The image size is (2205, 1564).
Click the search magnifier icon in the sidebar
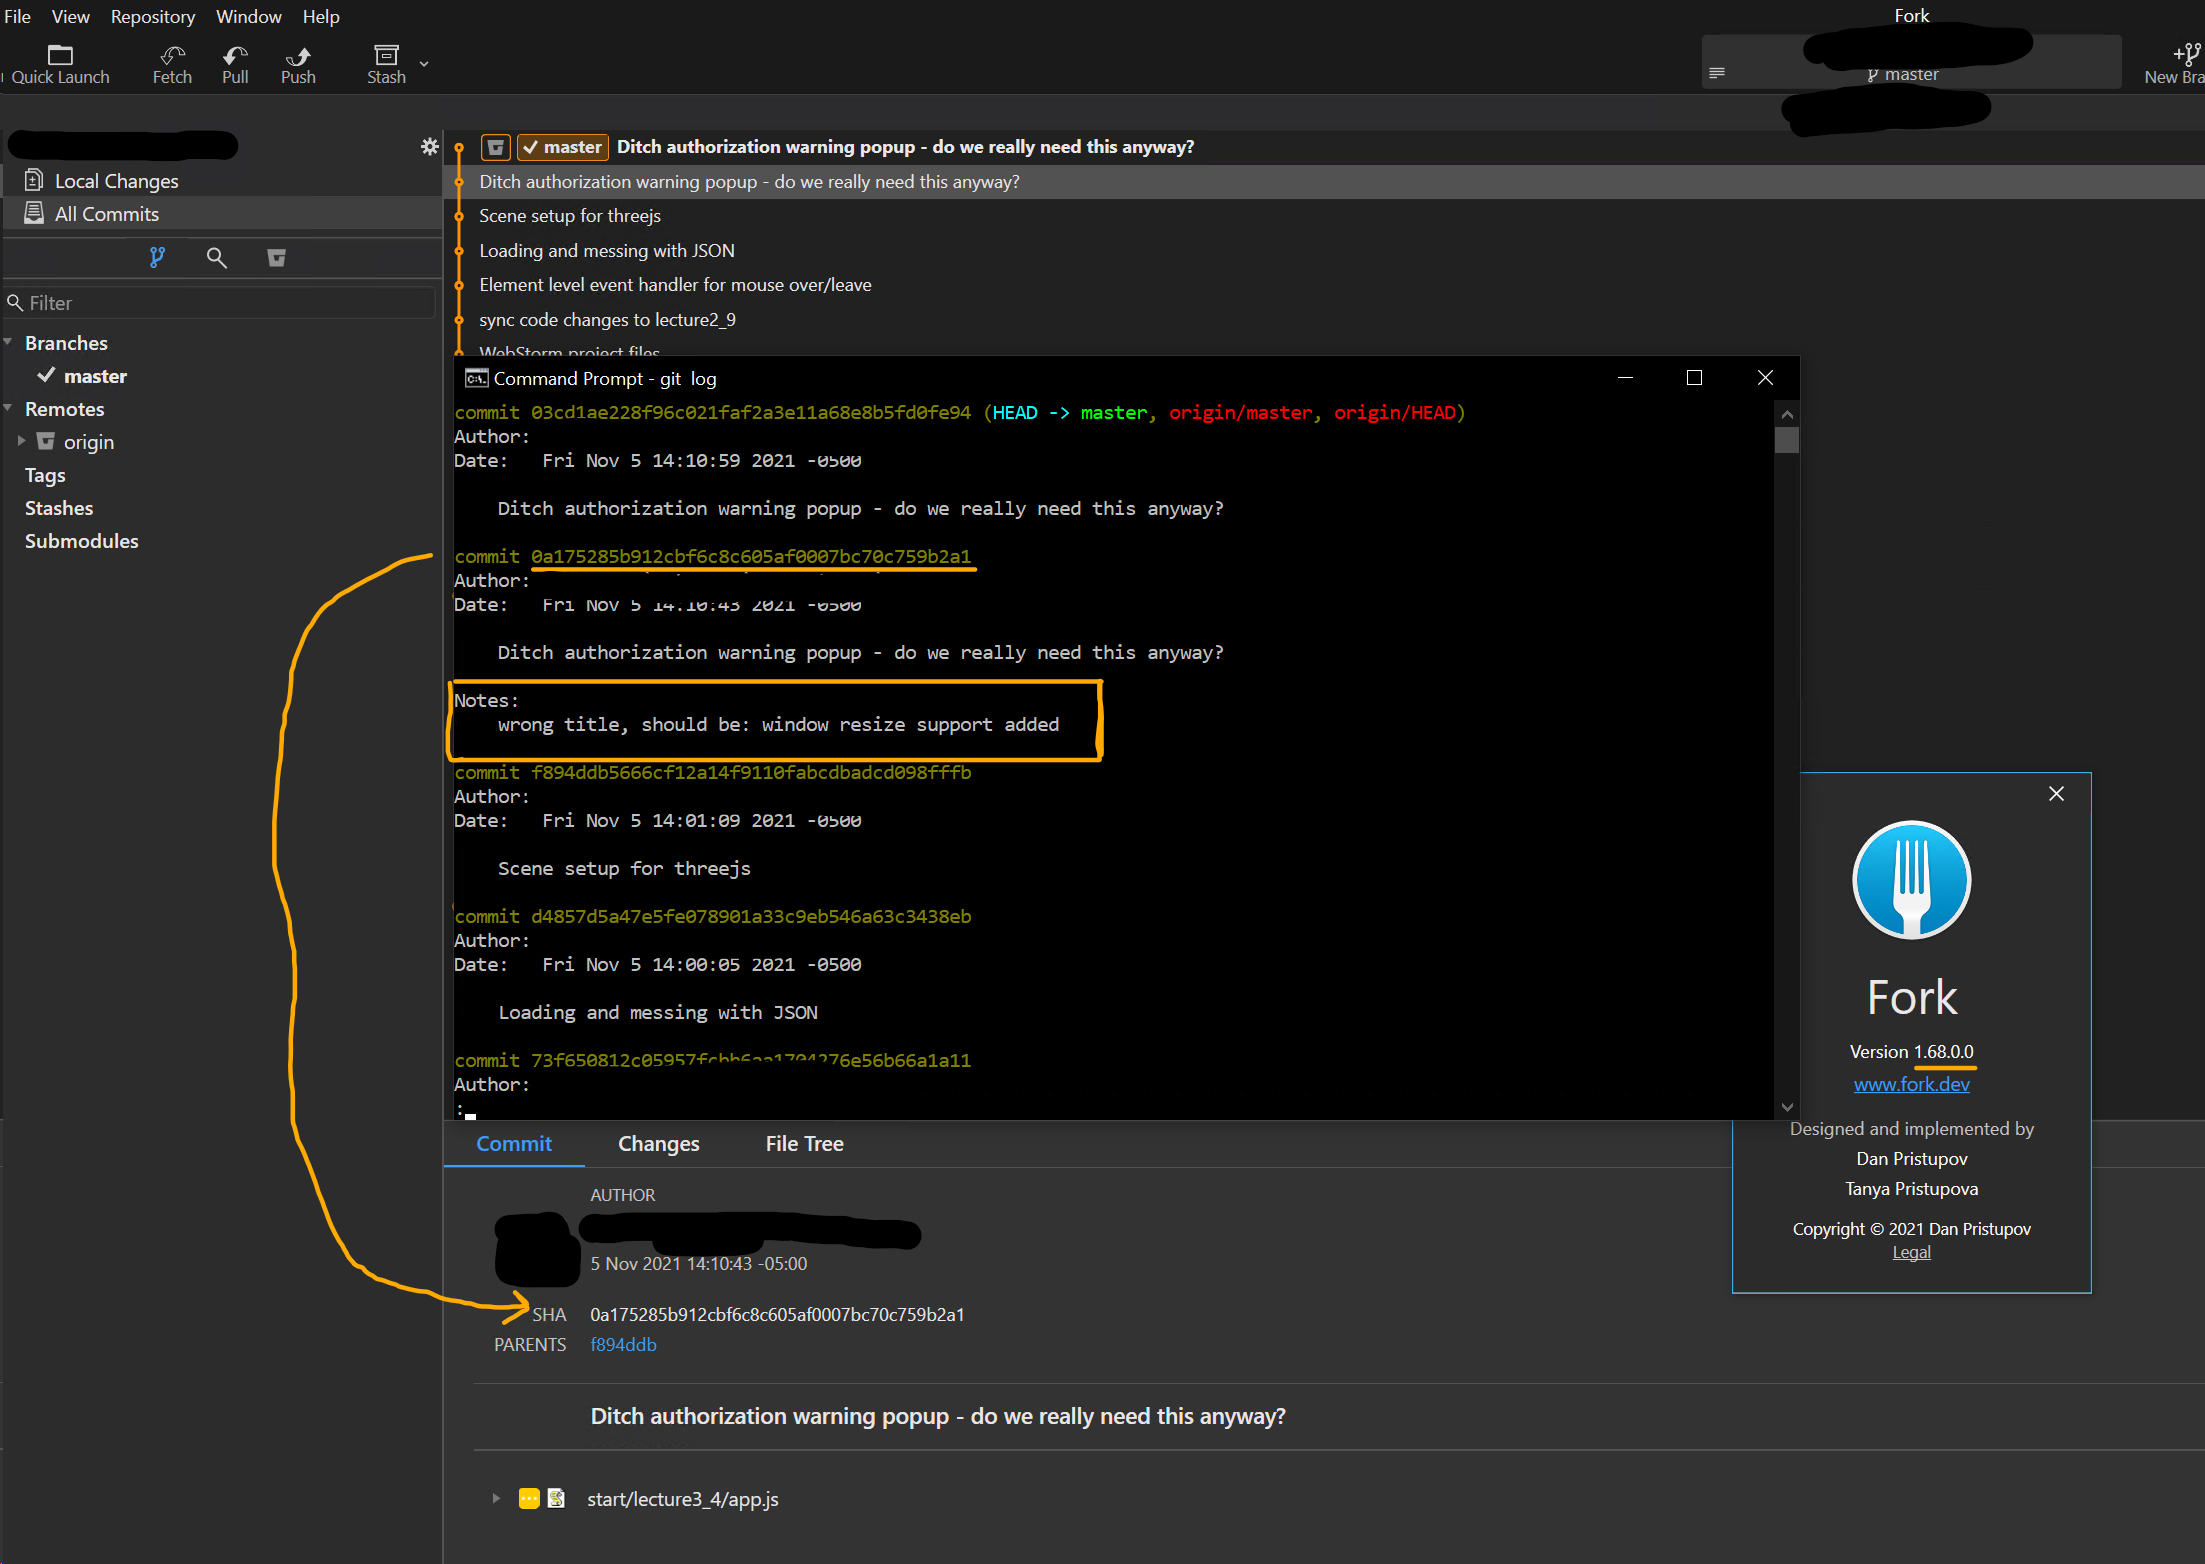pyautogui.click(x=216, y=258)
